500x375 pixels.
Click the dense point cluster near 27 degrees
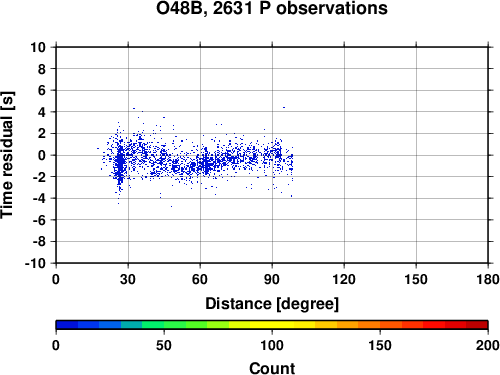(x=120, y=163)
